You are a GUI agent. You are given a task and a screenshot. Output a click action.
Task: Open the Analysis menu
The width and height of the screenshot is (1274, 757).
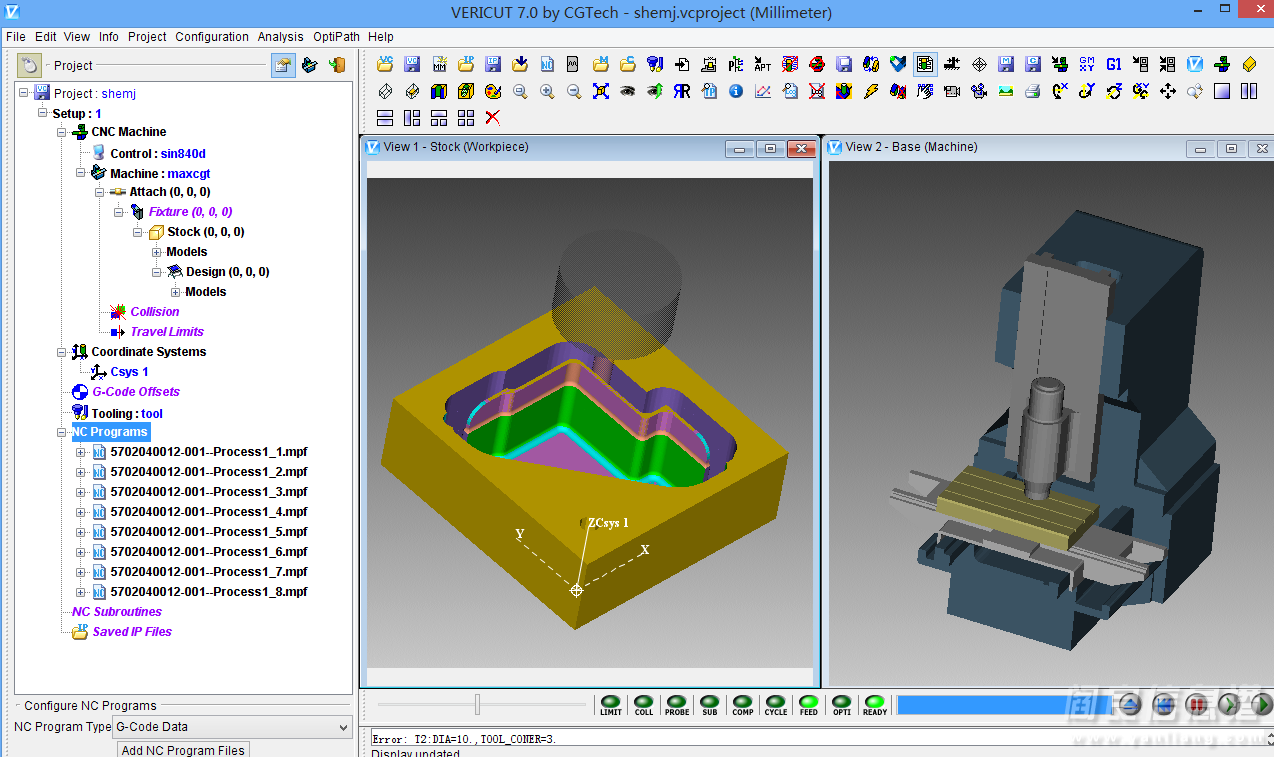click(x=280, y=37)
